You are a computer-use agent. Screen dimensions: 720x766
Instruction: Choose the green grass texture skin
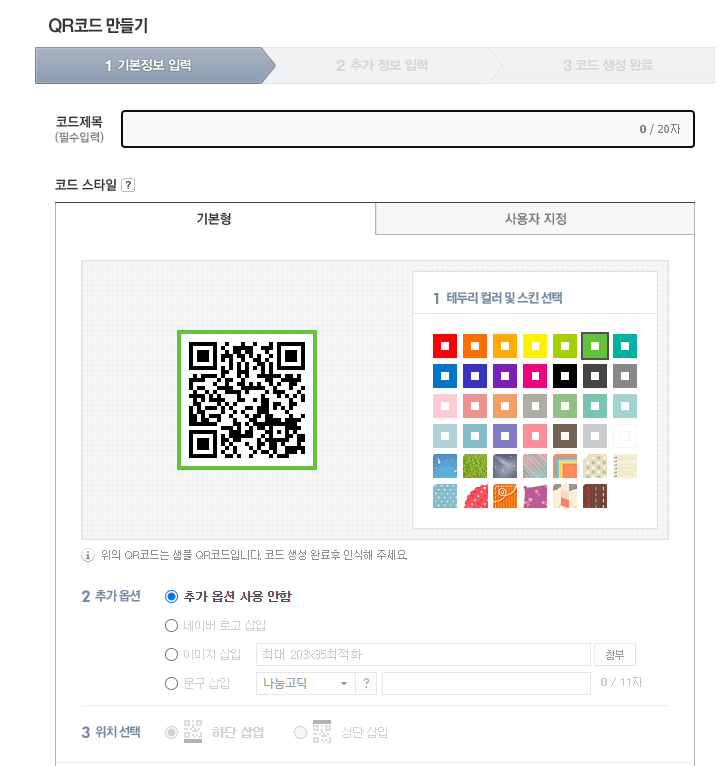coord(475,466)
